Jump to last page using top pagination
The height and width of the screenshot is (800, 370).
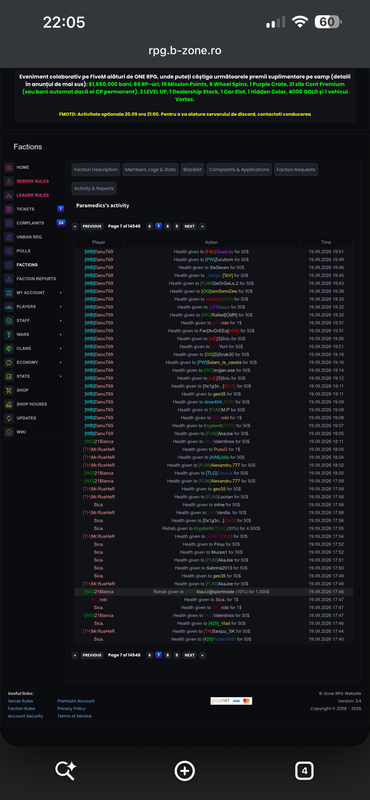point(202,226)
